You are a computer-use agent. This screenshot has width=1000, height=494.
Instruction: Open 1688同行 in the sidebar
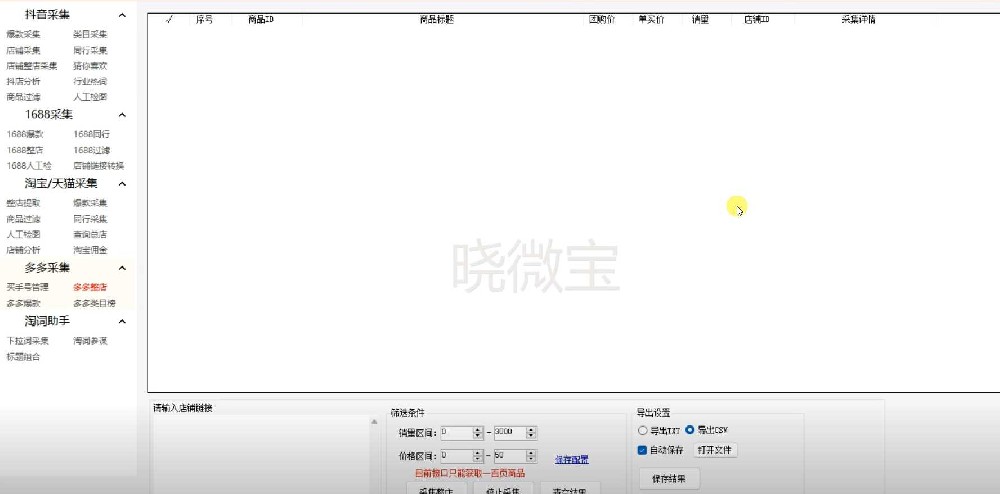click(92, 134)
